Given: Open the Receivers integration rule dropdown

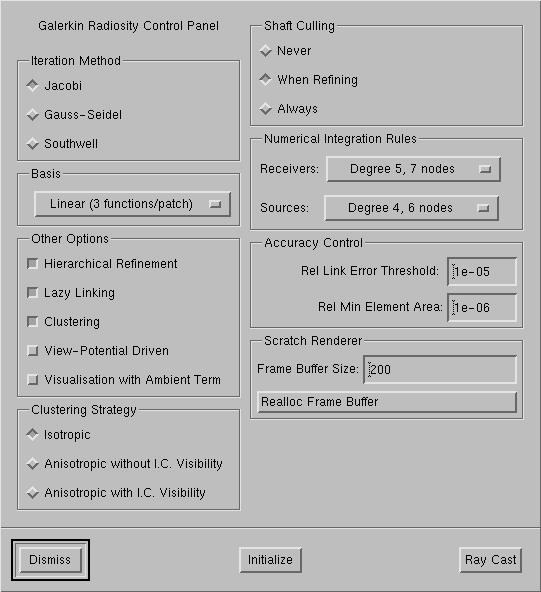Looking at the screenshot, I should point(413,169).
